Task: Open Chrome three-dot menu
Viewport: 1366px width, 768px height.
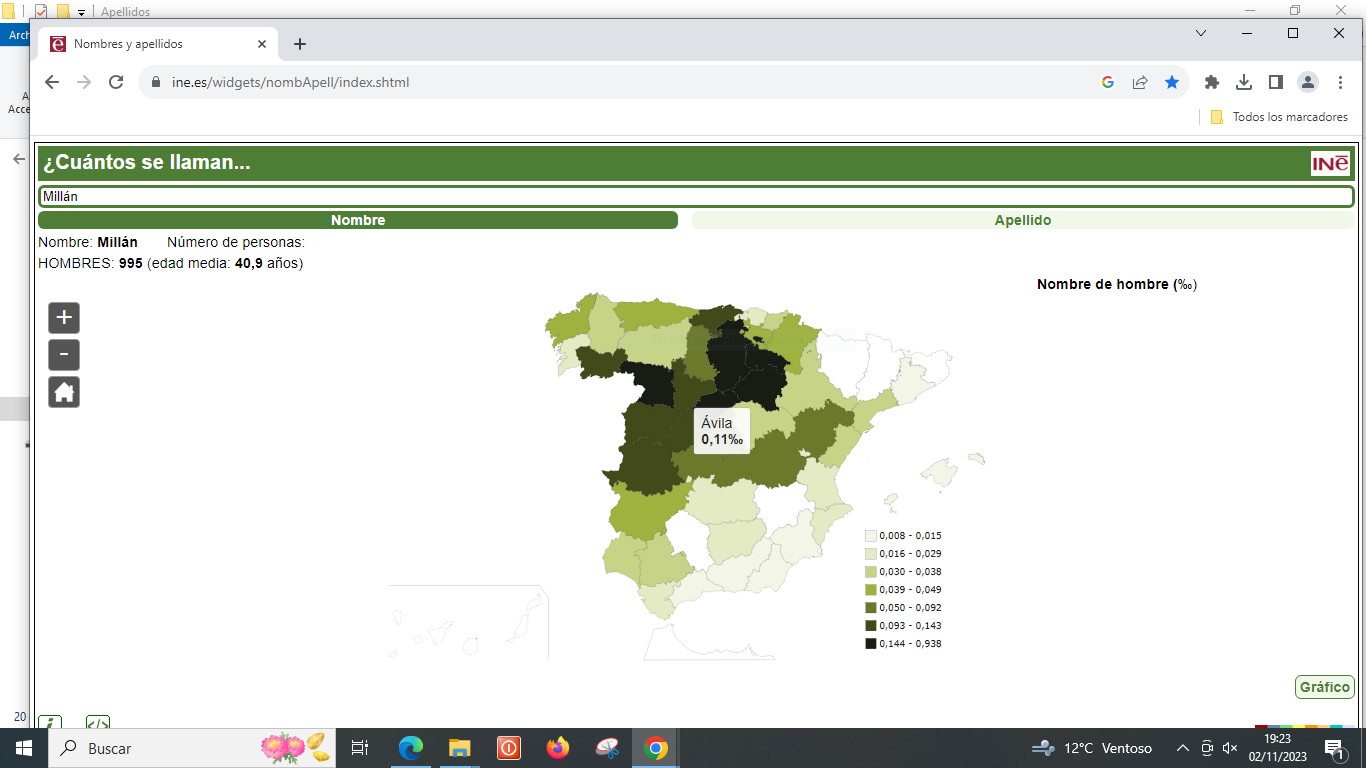Action: tap(1340, 82)
